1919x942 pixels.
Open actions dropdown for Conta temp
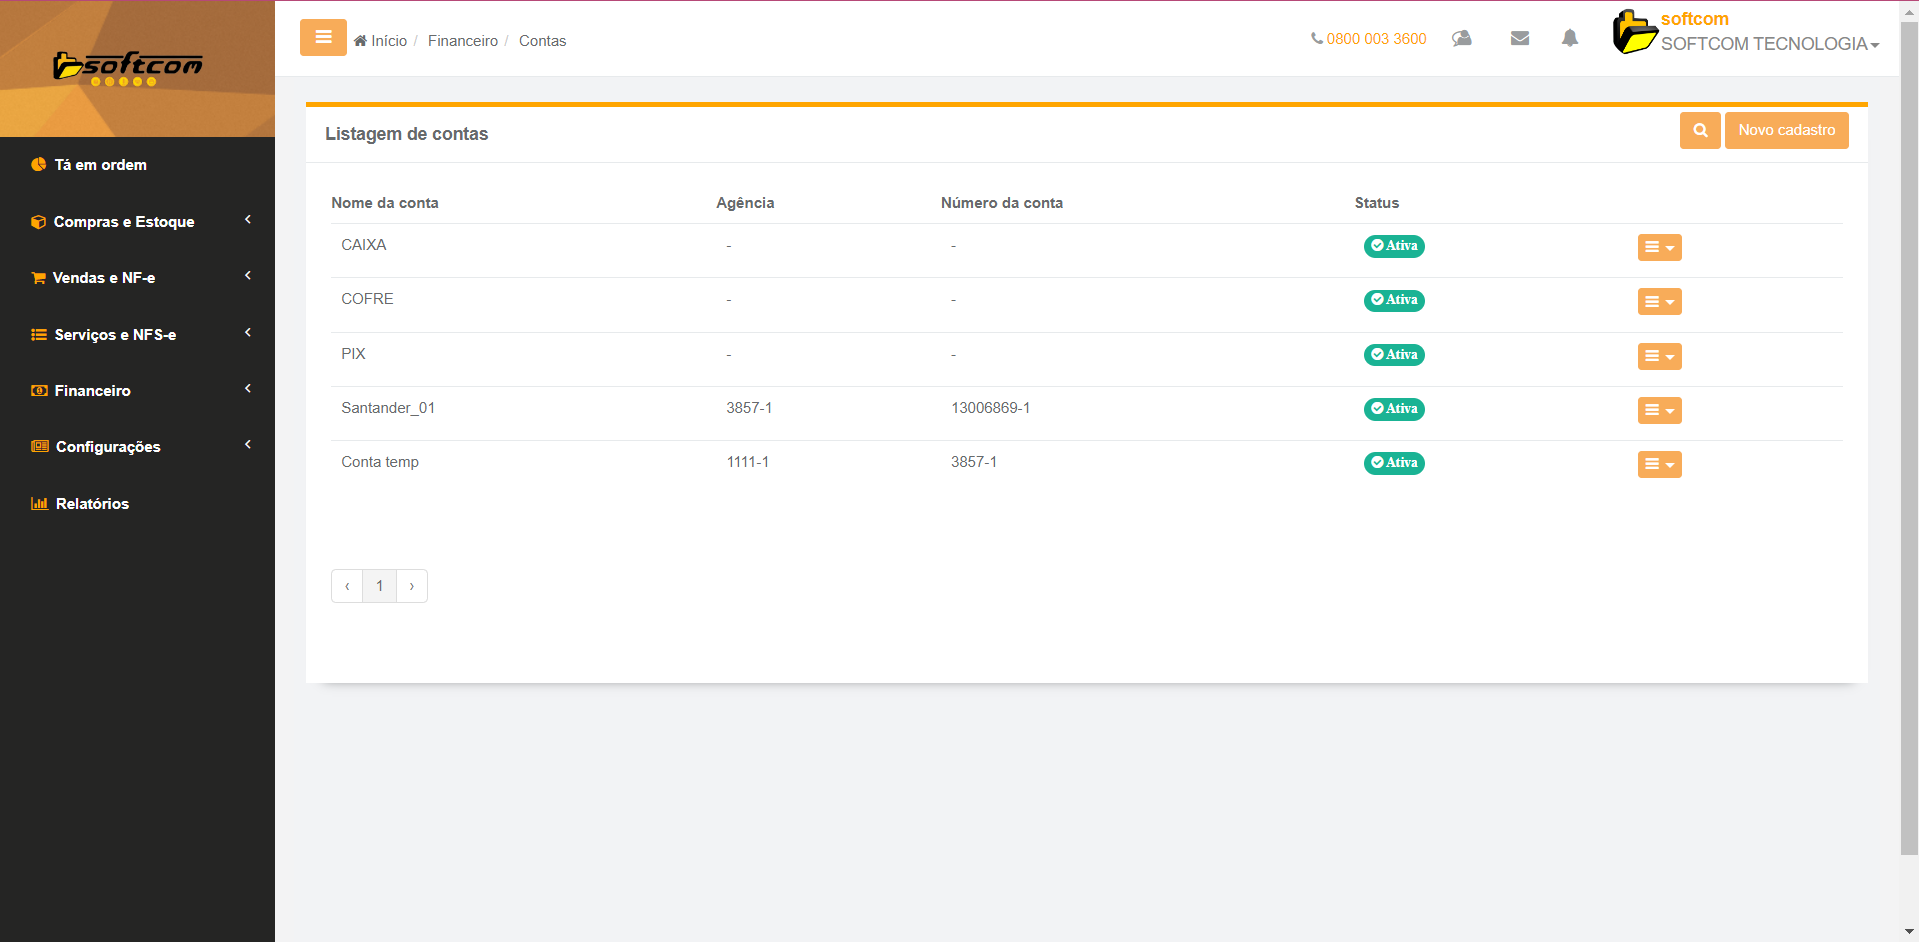point(1659,464)
